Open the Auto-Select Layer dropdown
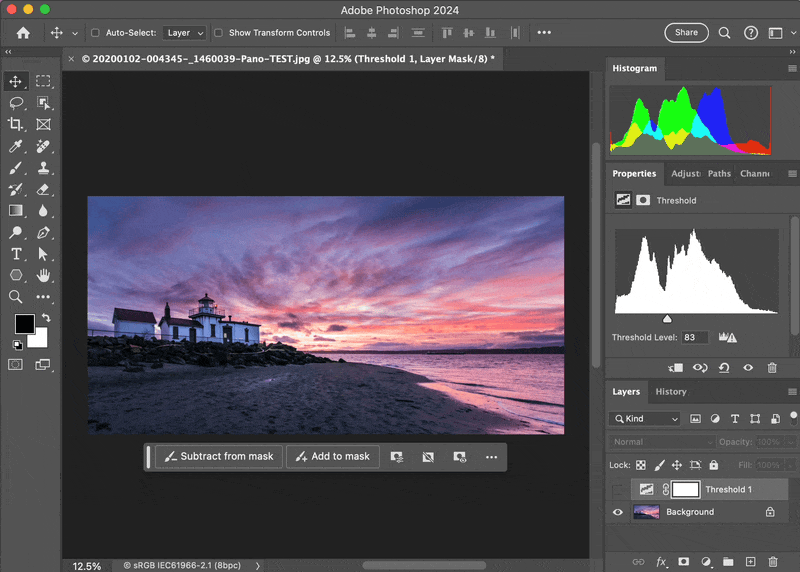This screenshot has width=800, height=572. pyautogui.click(x=185, y=33)
